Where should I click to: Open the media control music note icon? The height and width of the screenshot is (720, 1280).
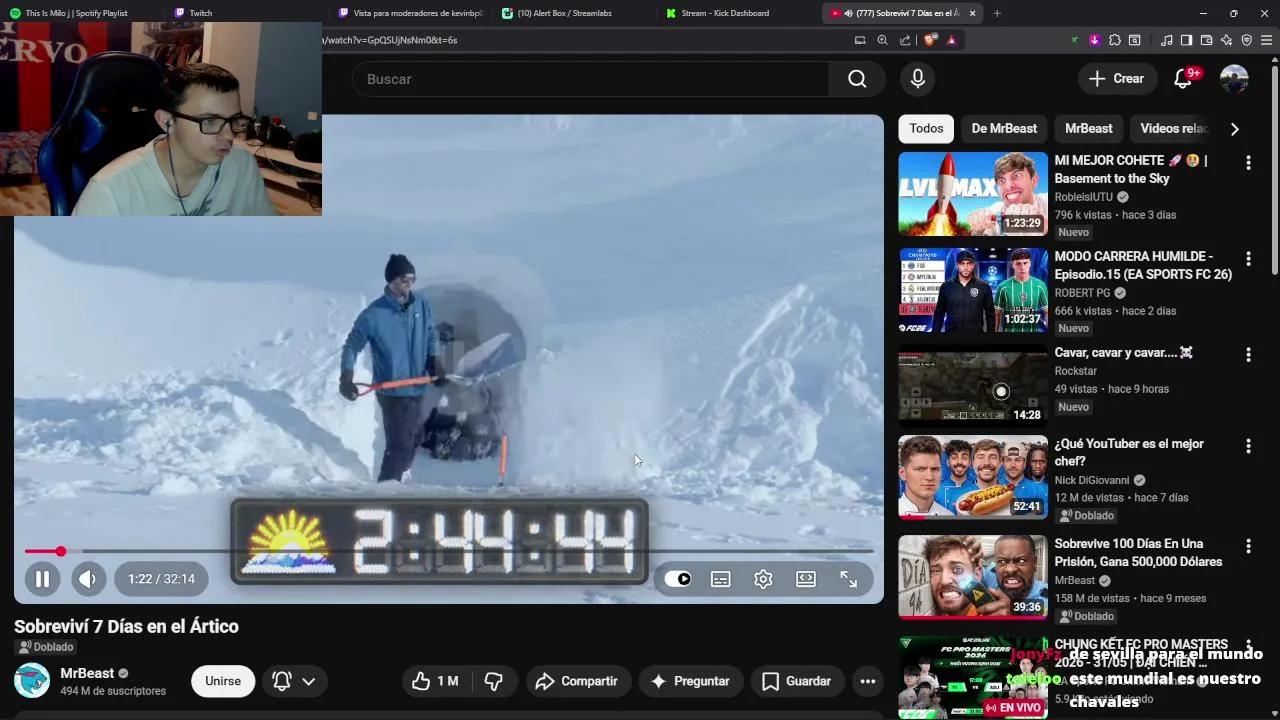(1166, 40)
